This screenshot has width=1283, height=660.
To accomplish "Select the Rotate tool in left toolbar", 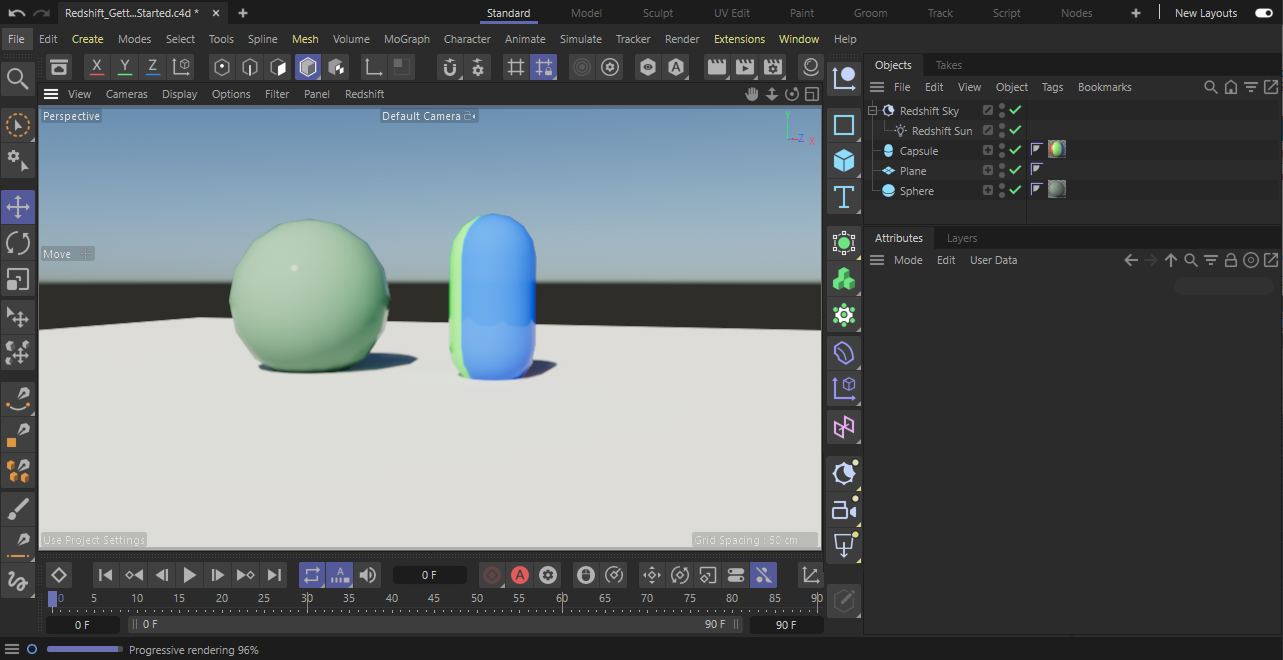I will (x=18, y=243).
